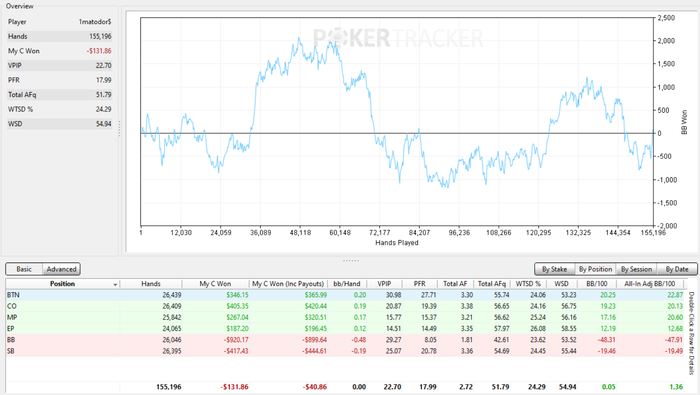Viewport: 700px width, 395px height.
Task: Select the MP position row
Action: click(345, 317)
